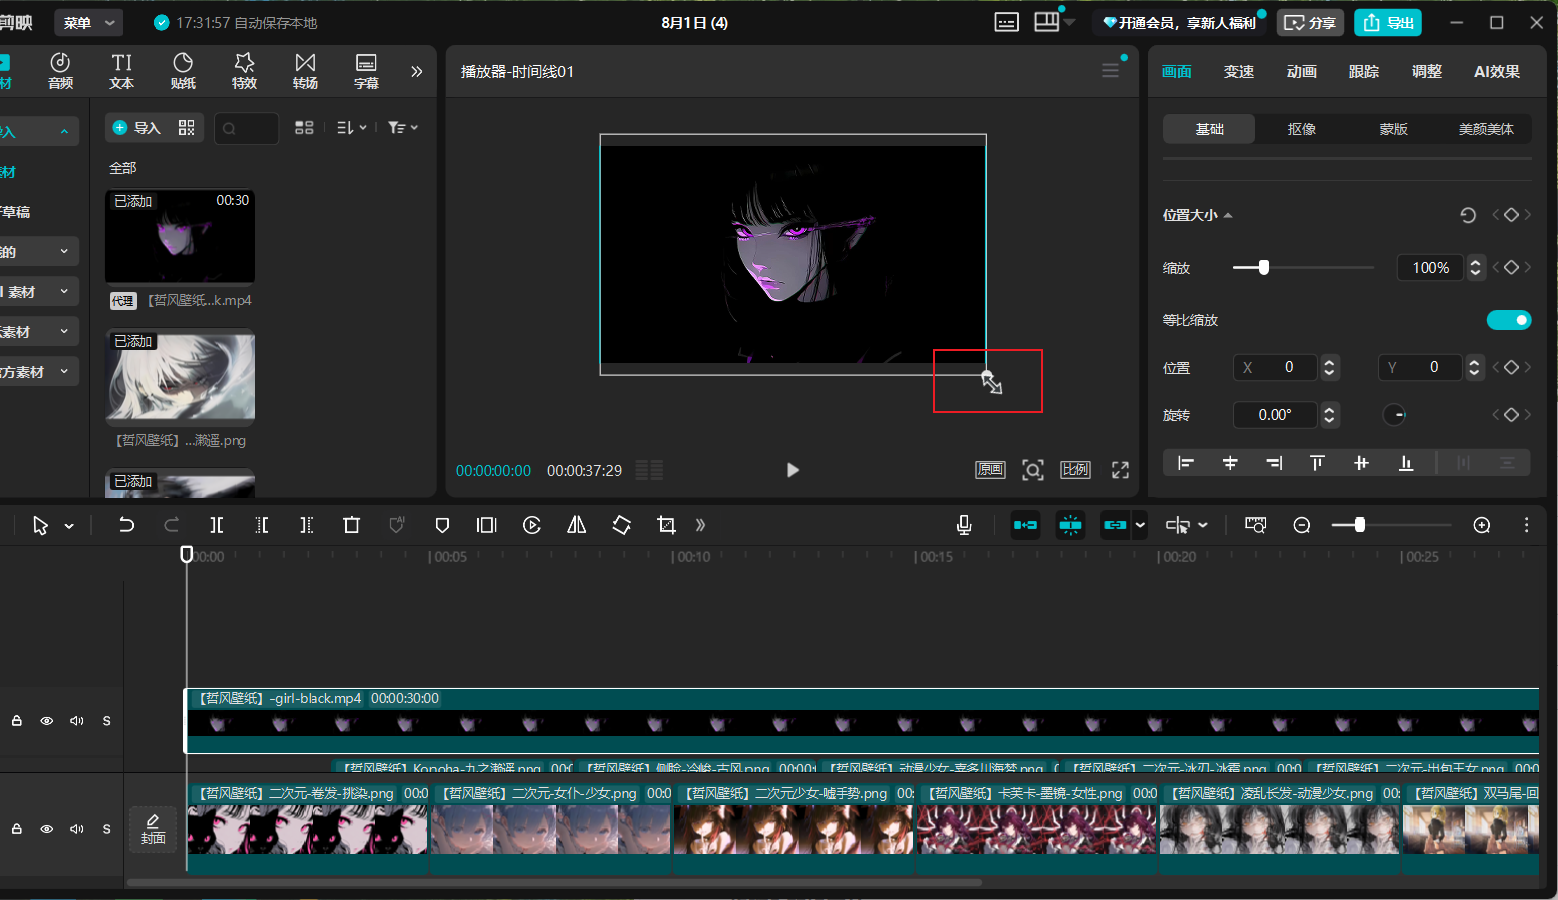The image size is (1558, 900).
Task: Open the 特效 (Effects) media tab
Action: pyautogui.click(x=244, y=71)
